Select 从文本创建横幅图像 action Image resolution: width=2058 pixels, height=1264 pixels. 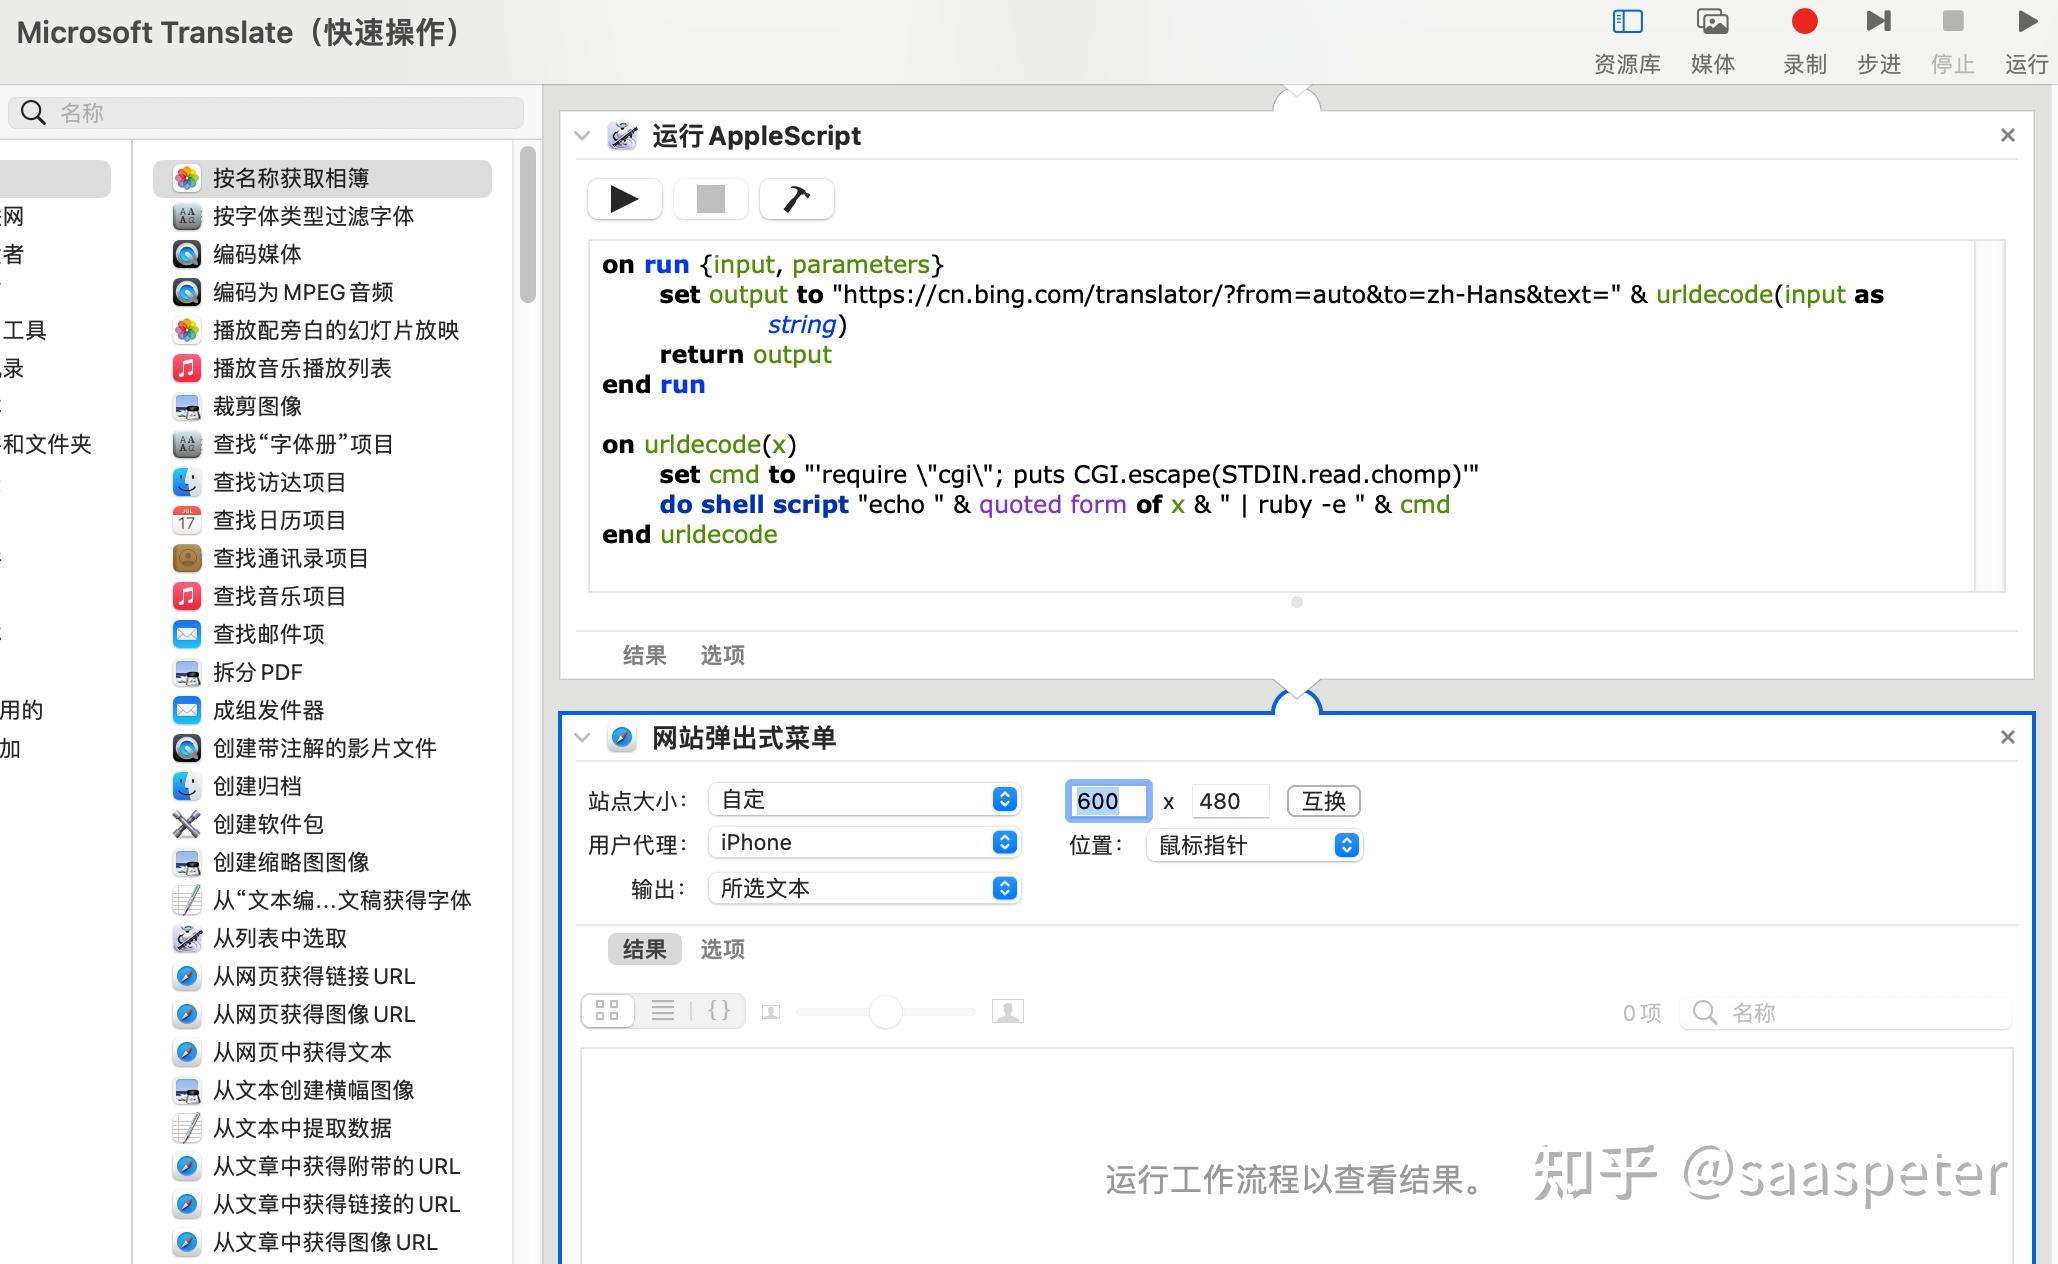(x=322, y=1090)
